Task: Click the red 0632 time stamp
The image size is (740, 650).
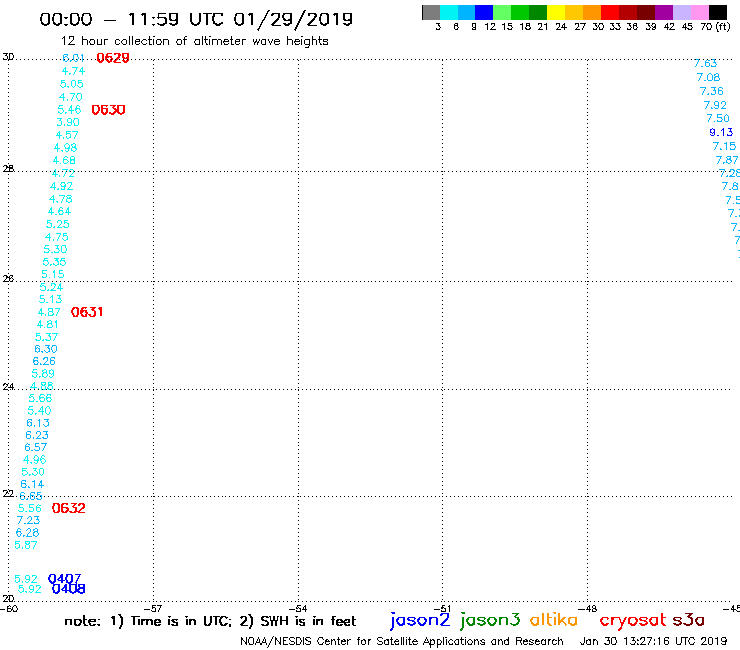Action: coord(68,508)
